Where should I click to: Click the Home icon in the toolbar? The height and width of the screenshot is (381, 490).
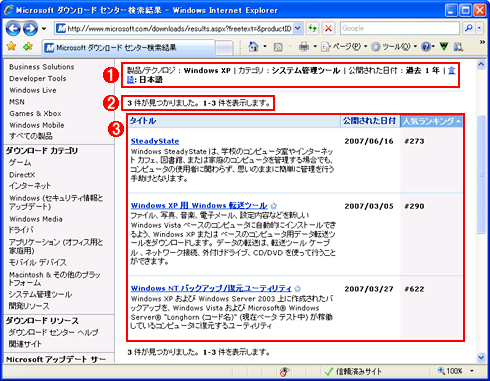[254, 47]
